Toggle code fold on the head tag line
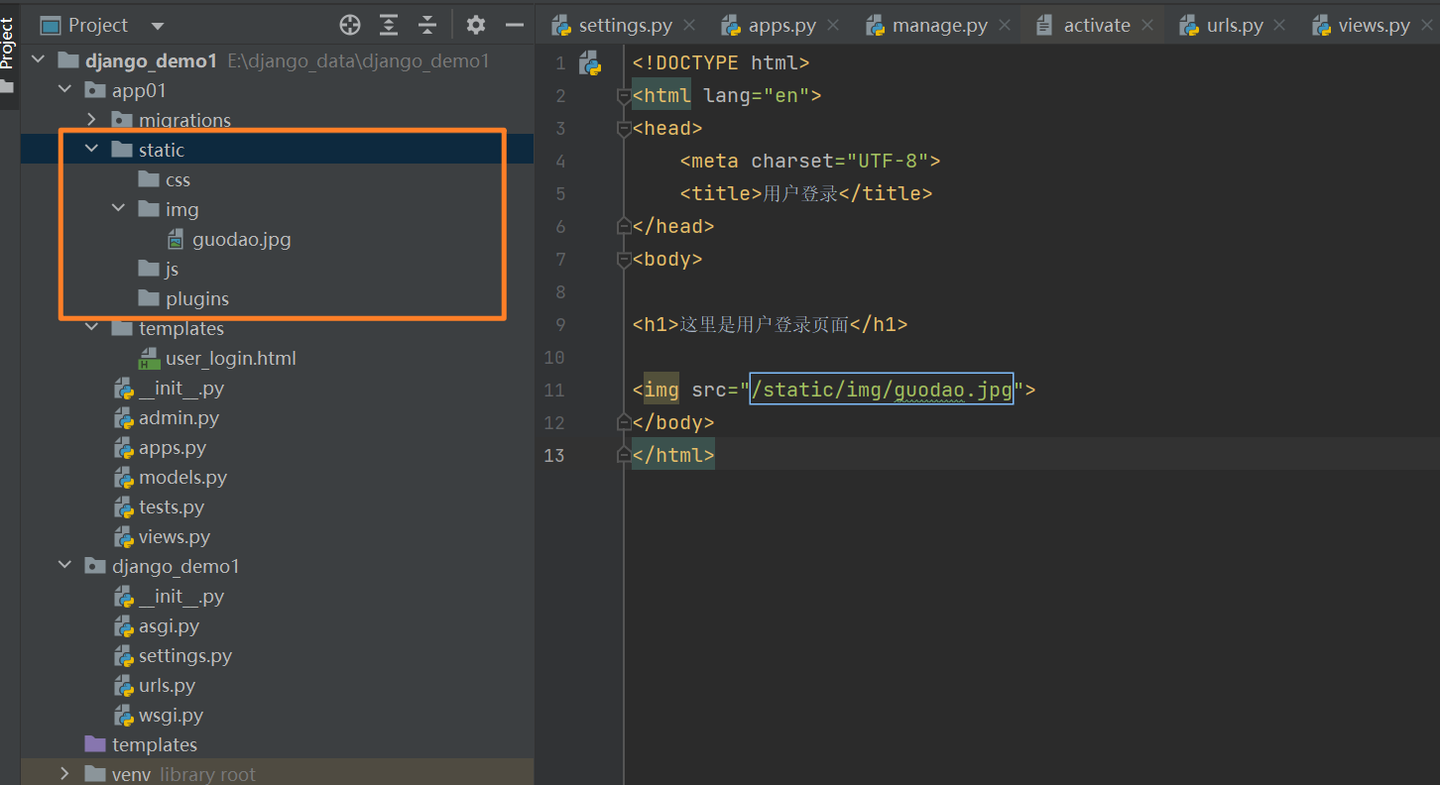1440x785 pixels. (x=623, y=129)
